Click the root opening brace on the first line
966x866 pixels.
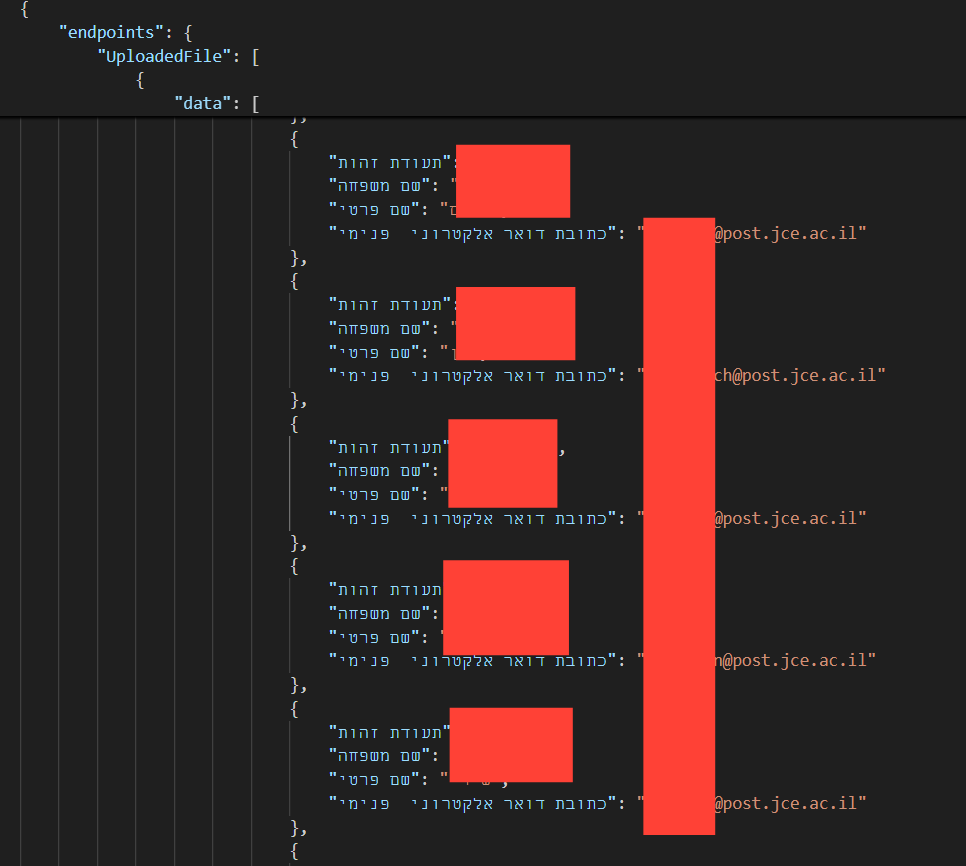click(x=25, y=9)
